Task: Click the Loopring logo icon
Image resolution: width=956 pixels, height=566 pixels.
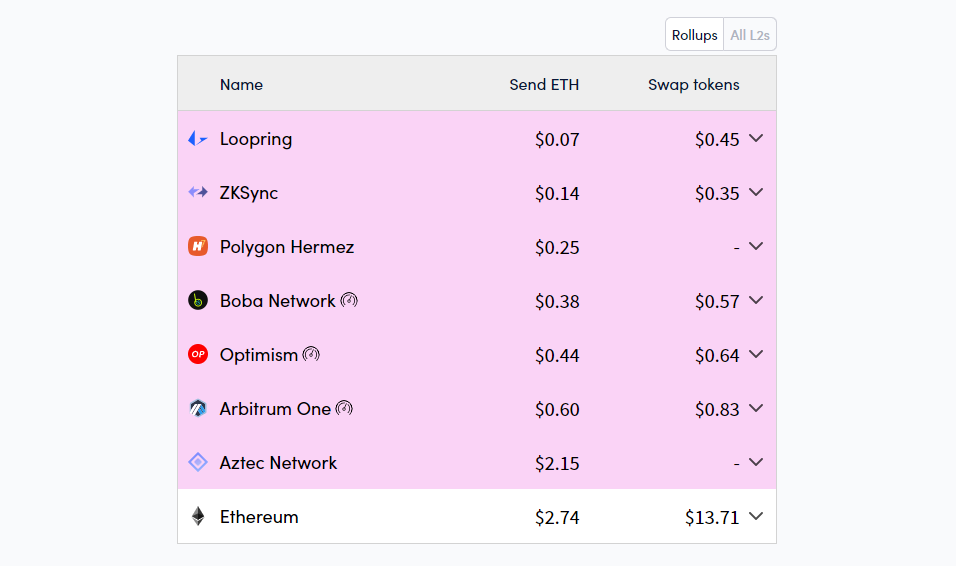Action: click(198, 139)
